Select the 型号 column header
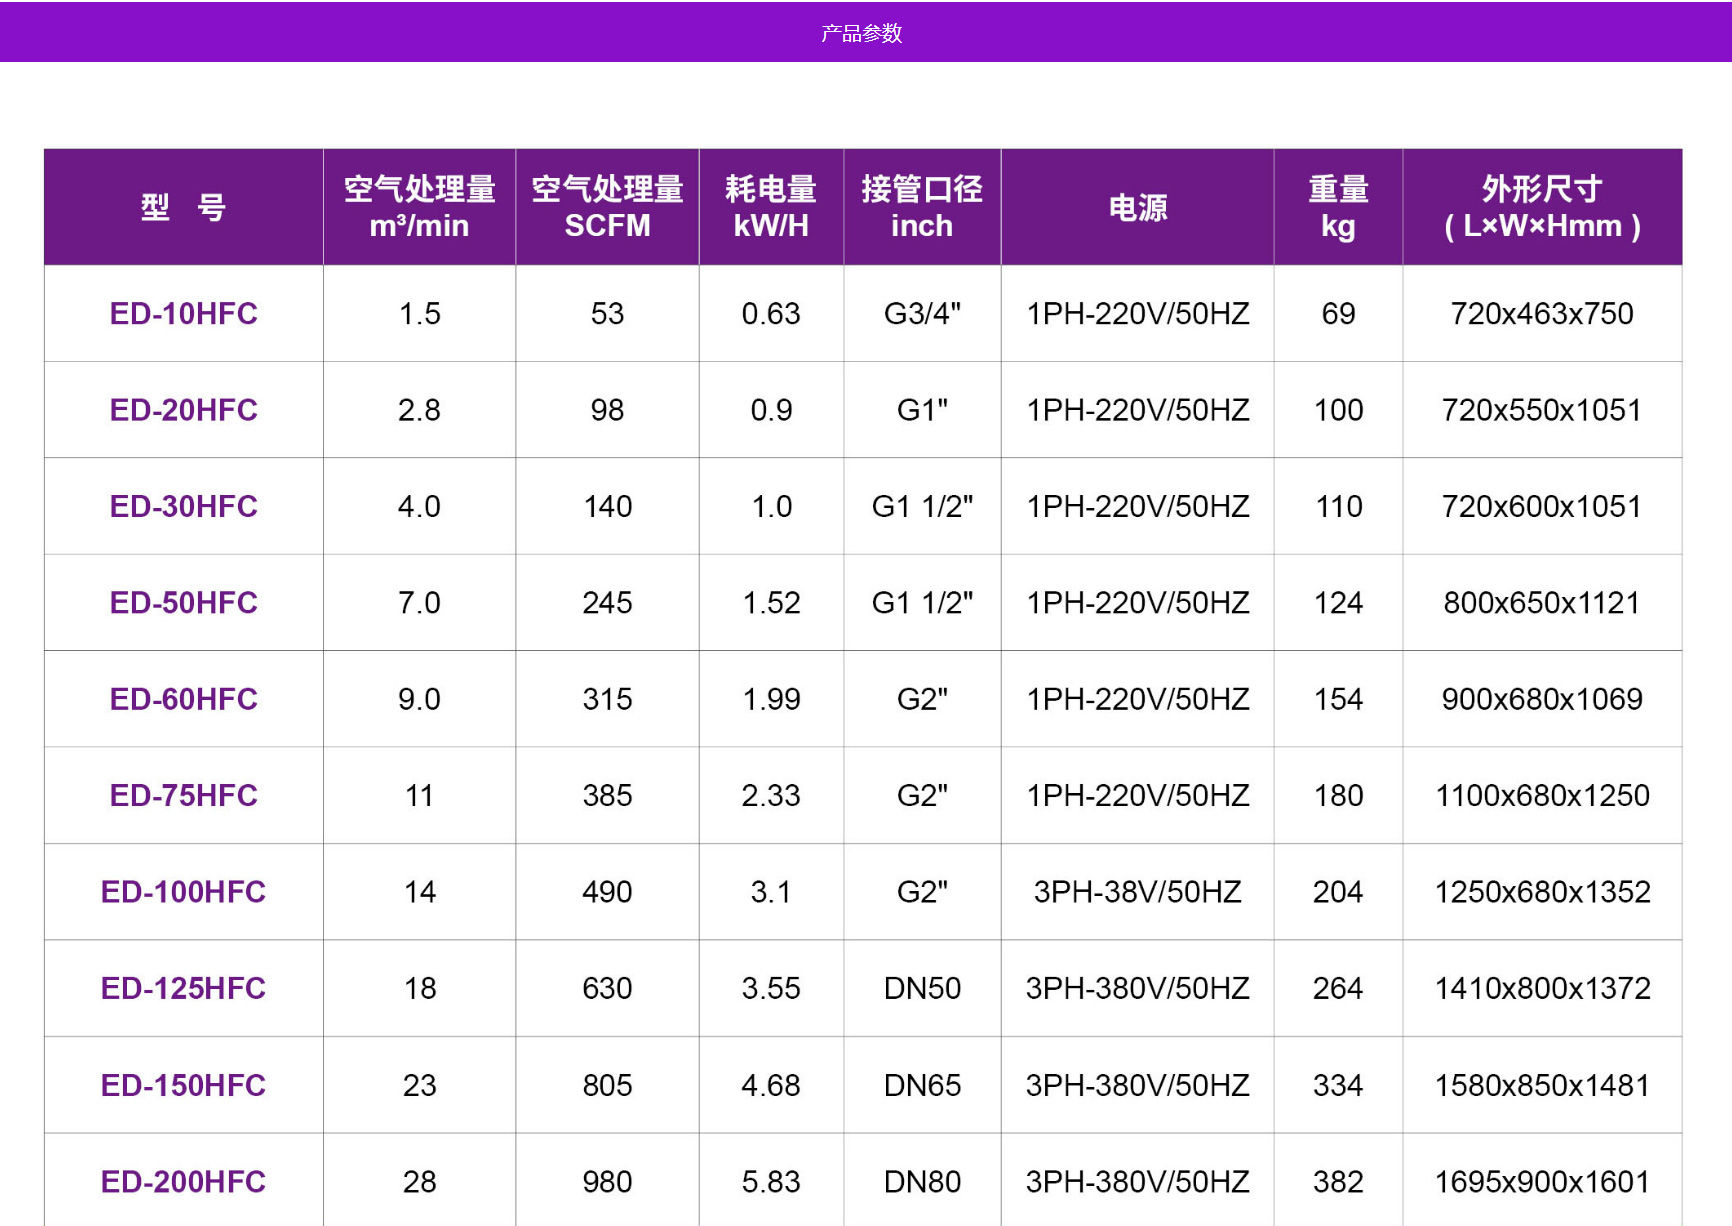 [x=183, y=207]
